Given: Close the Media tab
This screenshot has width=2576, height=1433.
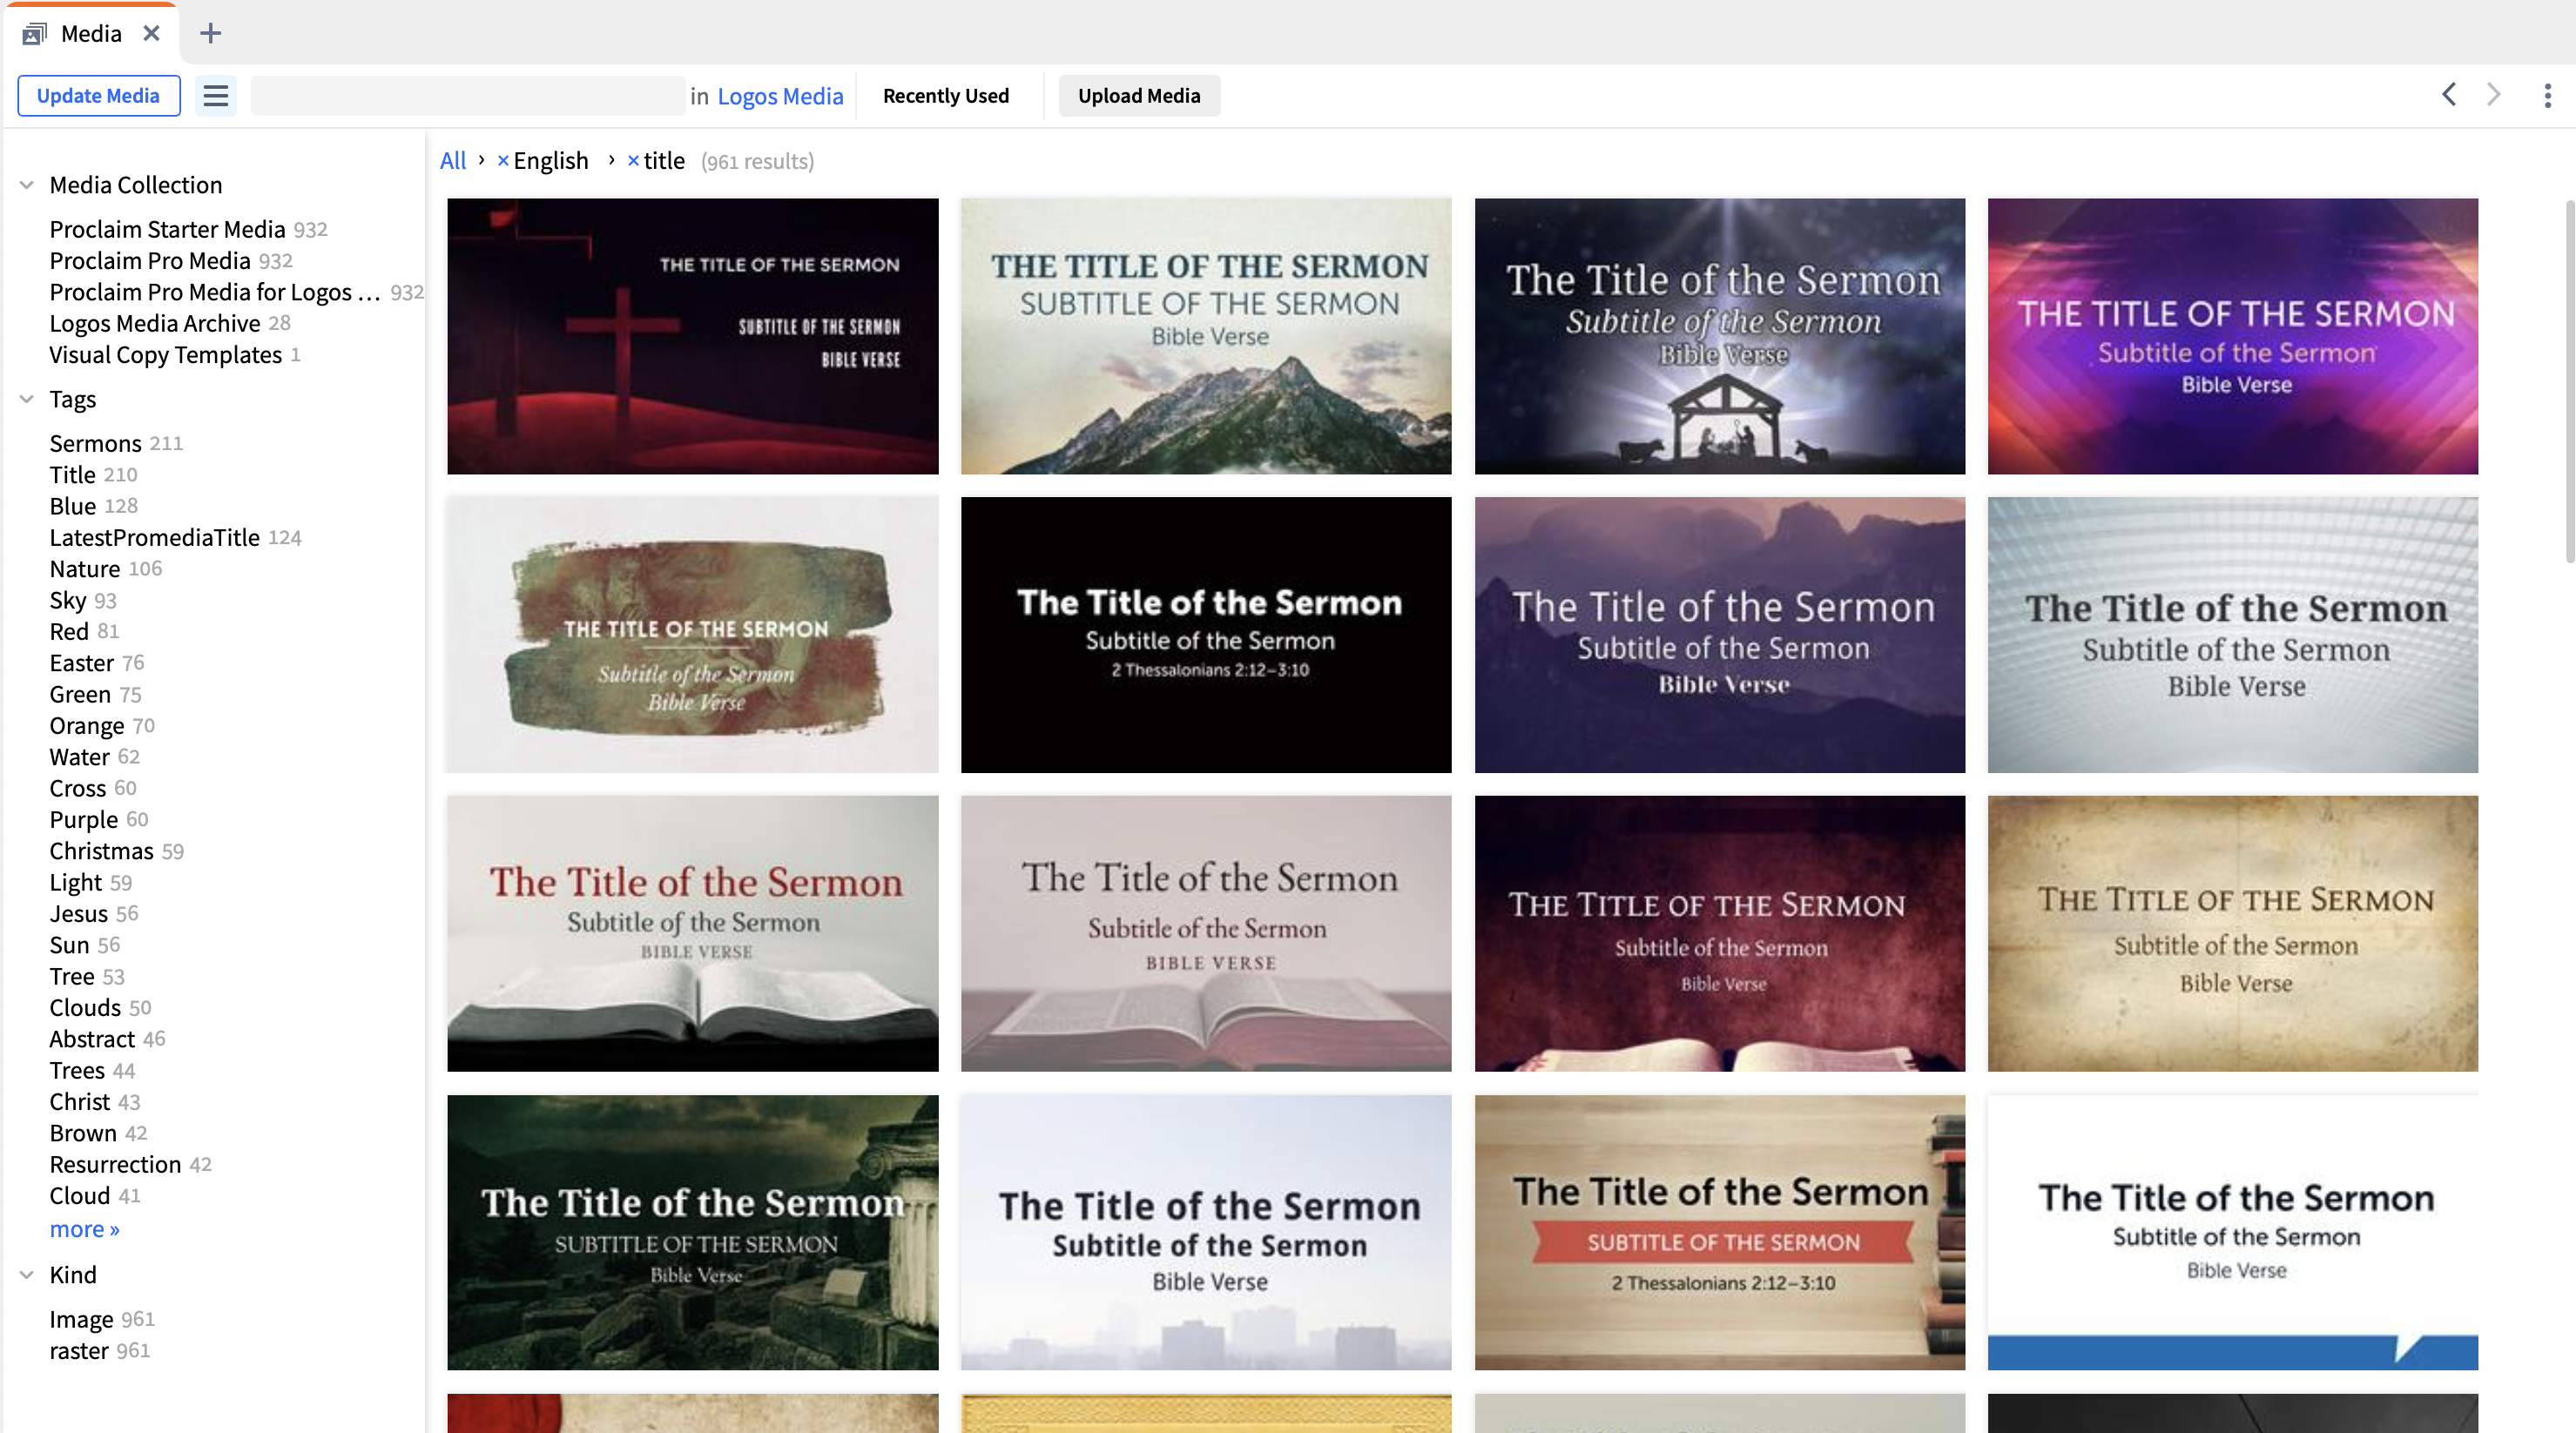Looking at the screenshot, I should [152, 33].
